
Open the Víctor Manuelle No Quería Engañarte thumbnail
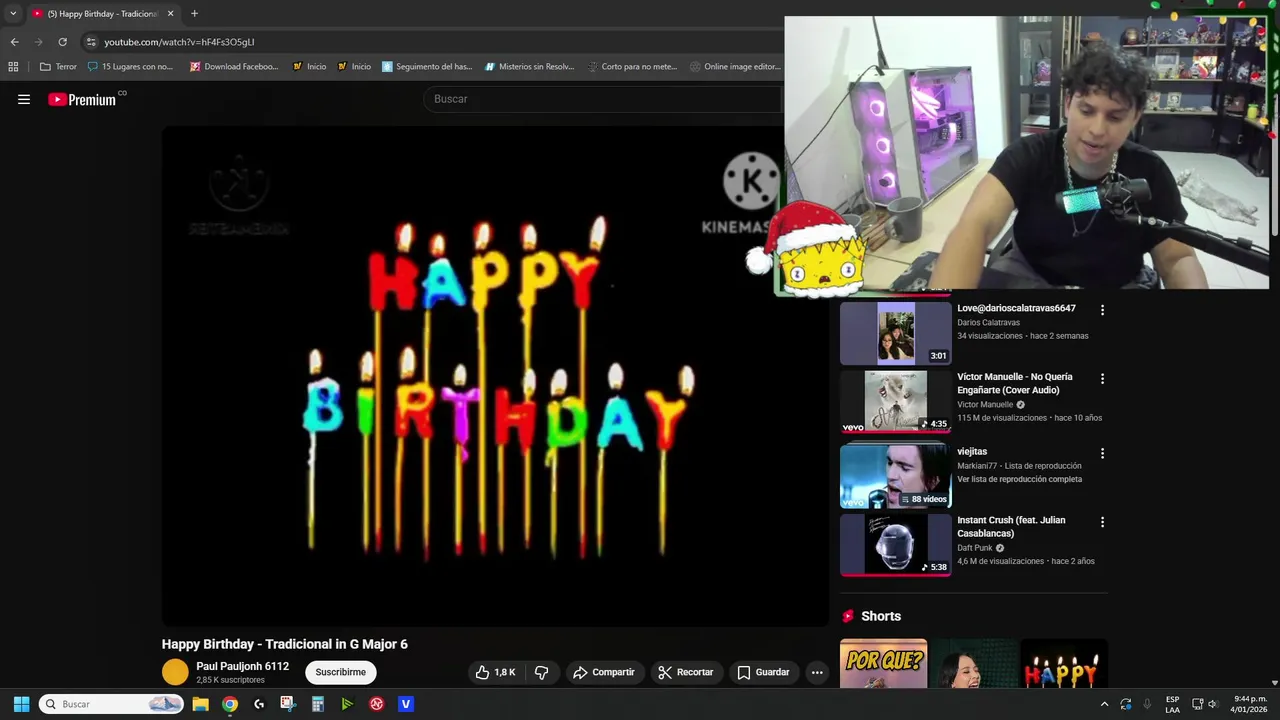[x=895, y=402]
